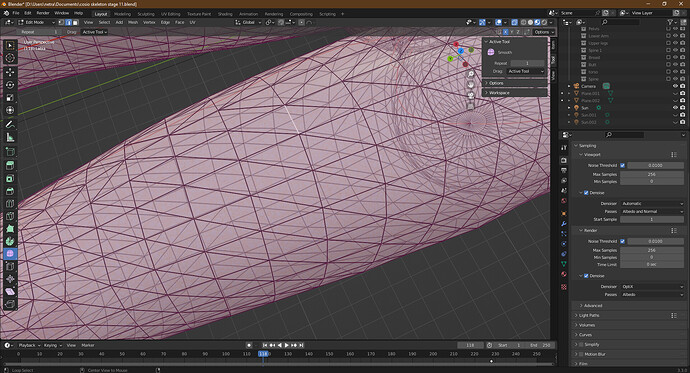690x373 pixels.
Task: Switch to solid viewport shading
Action: click(530, 22)
